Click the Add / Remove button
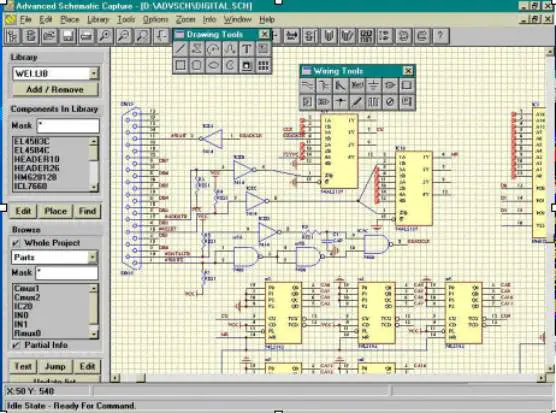The image size is (556, 413). (x=55, y=90)
